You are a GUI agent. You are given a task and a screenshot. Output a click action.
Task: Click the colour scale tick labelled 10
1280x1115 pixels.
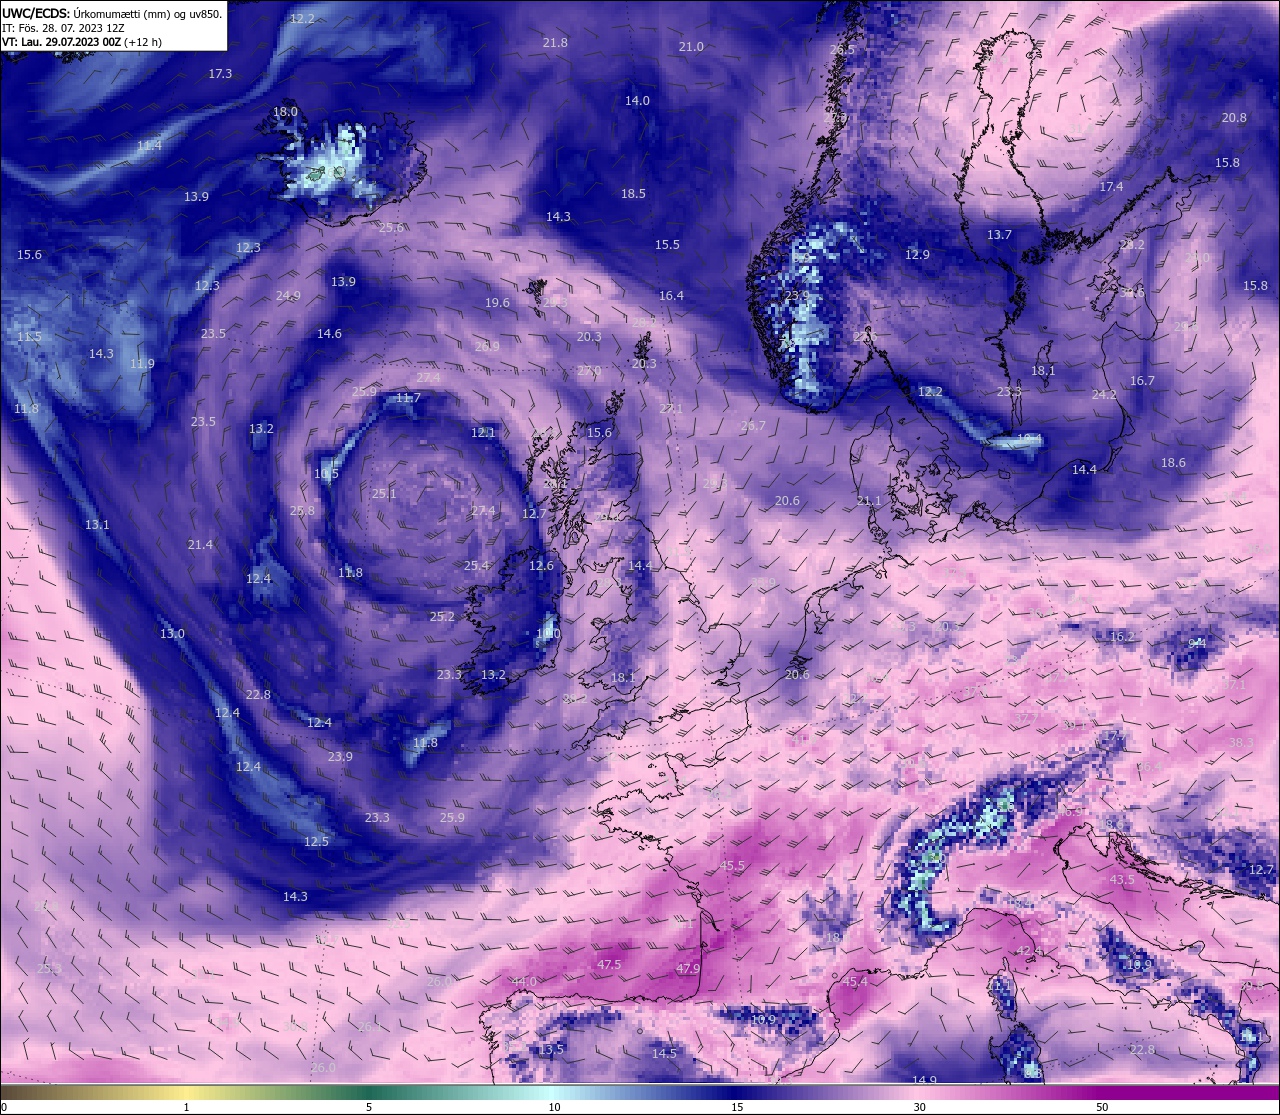pos(553,1107)
